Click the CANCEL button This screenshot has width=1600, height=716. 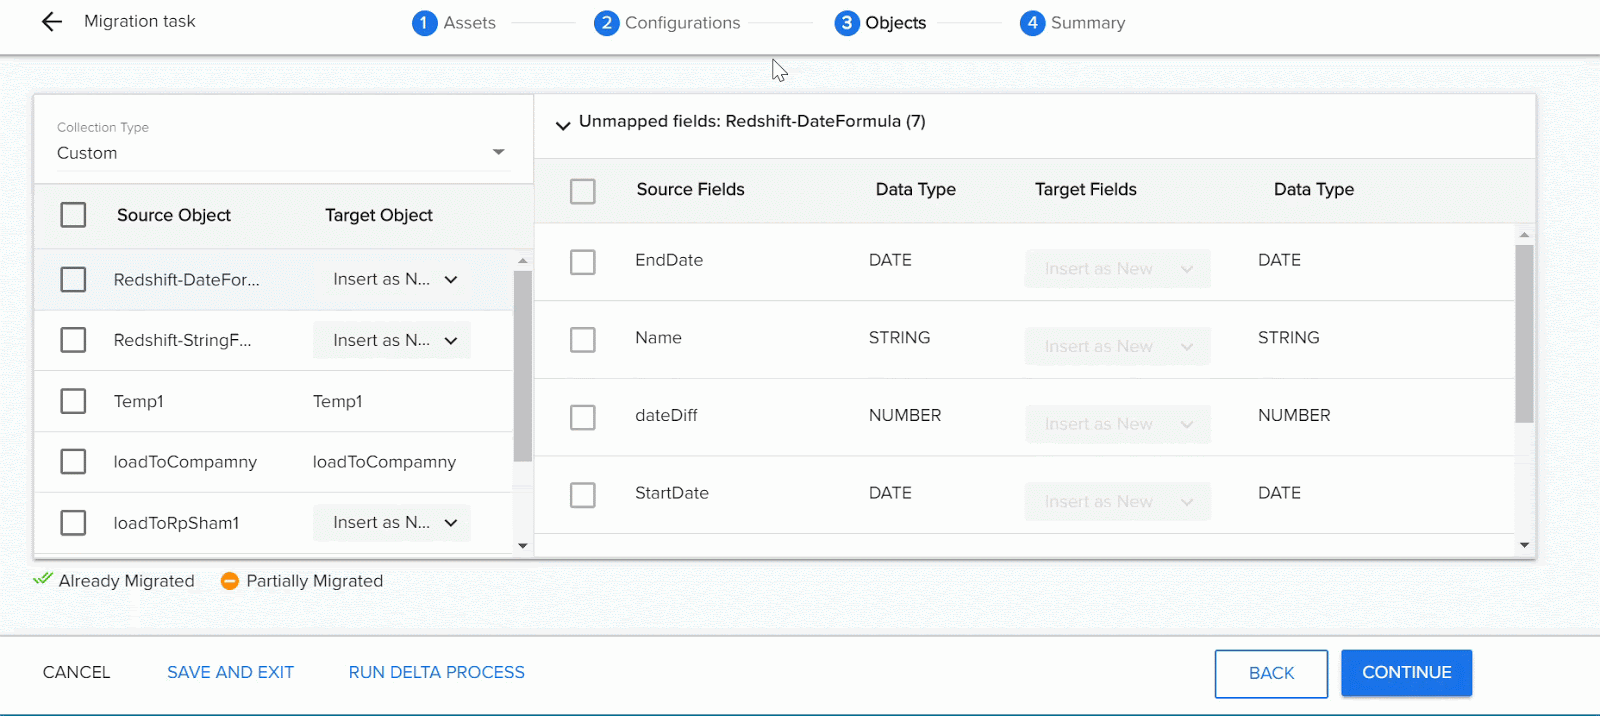coord(76,672)
